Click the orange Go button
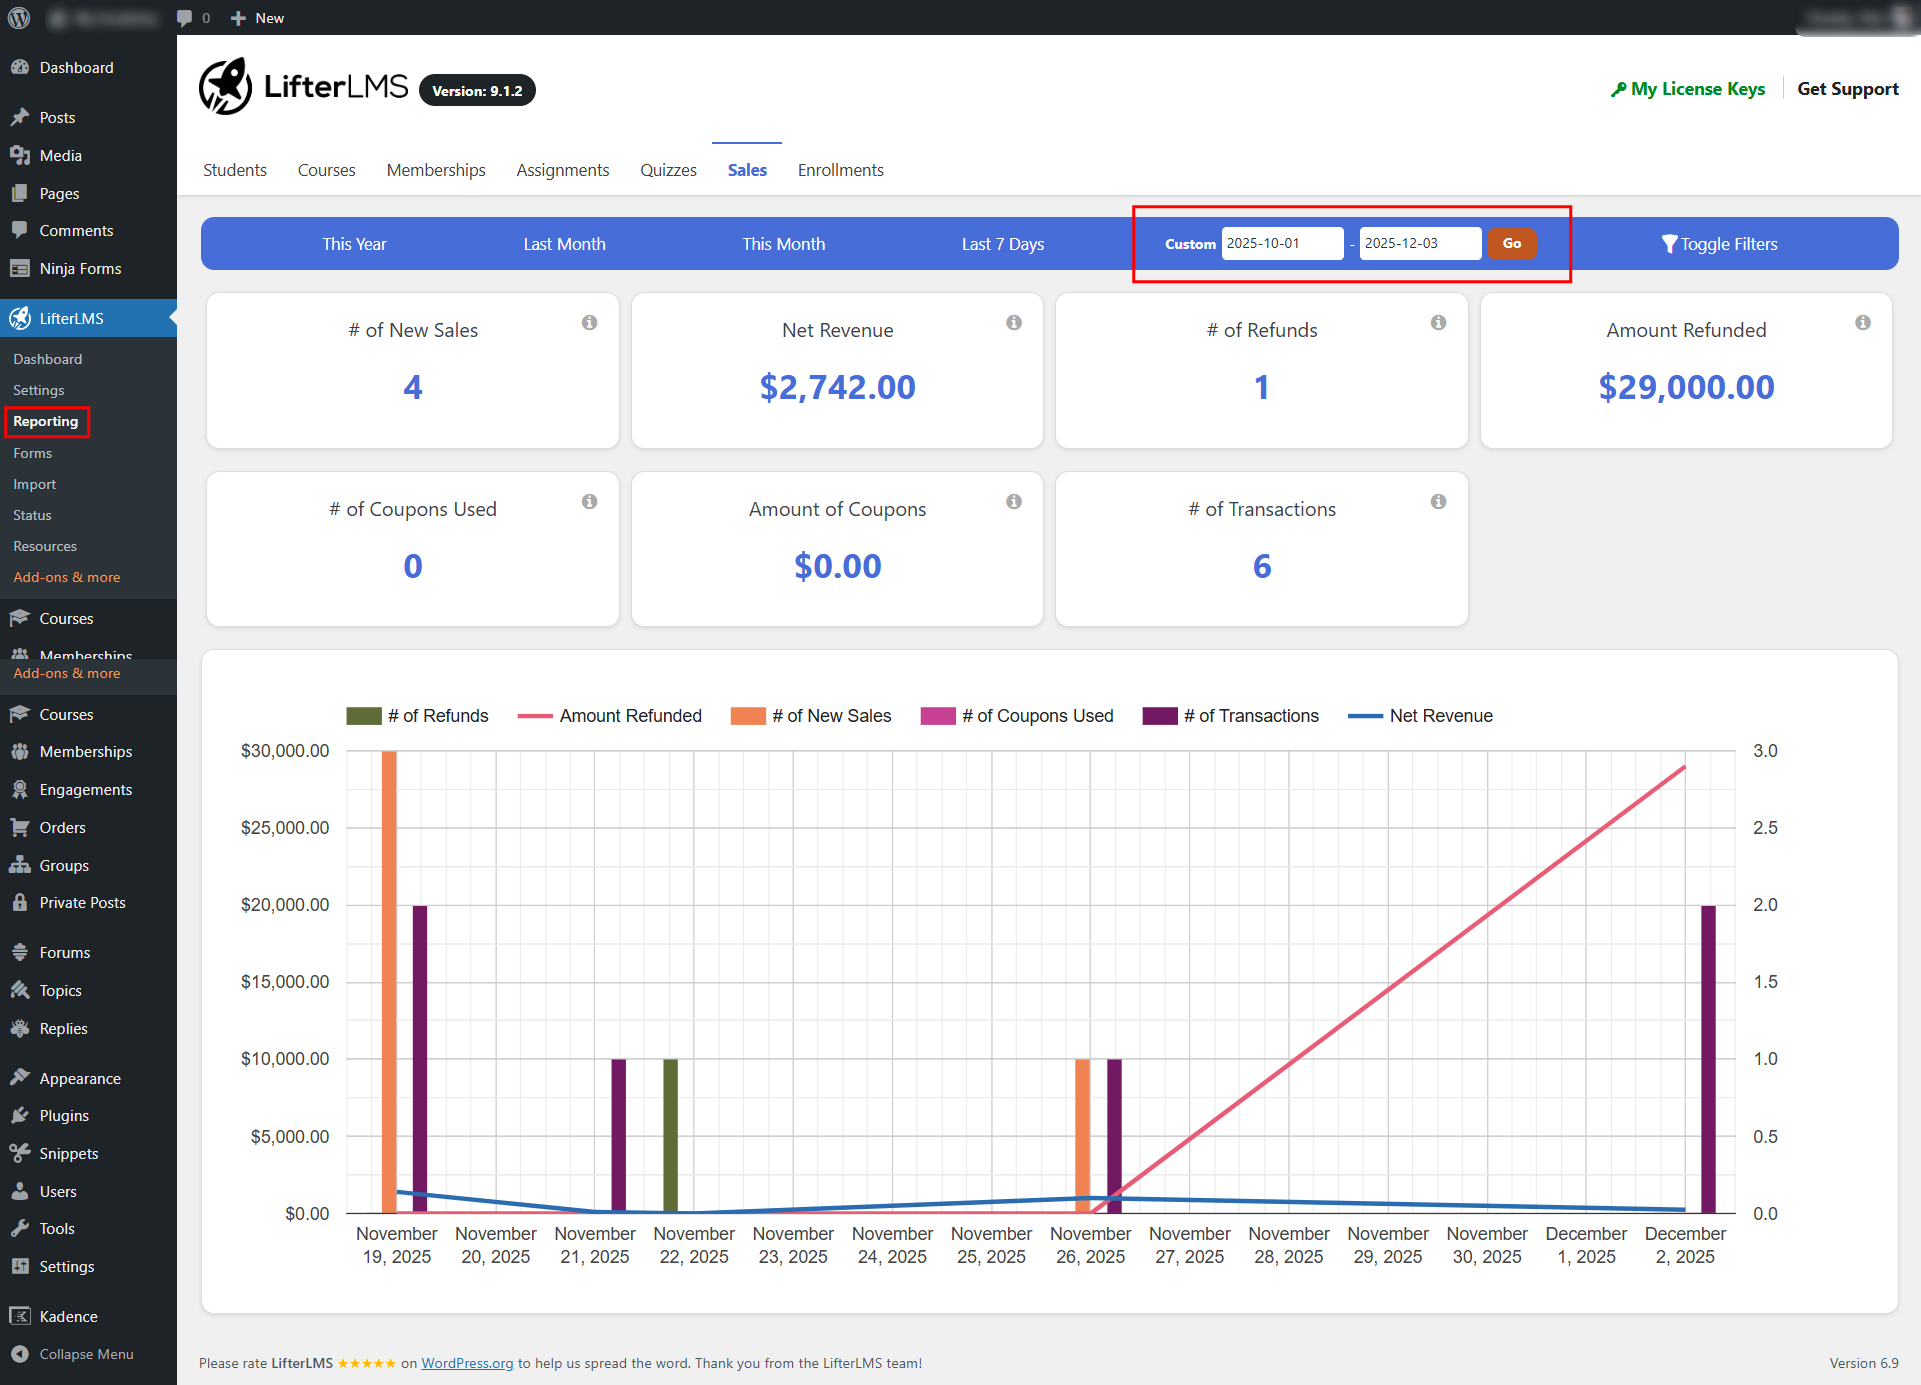Screen dimensions: 1921x1385 click(1512, 244)
